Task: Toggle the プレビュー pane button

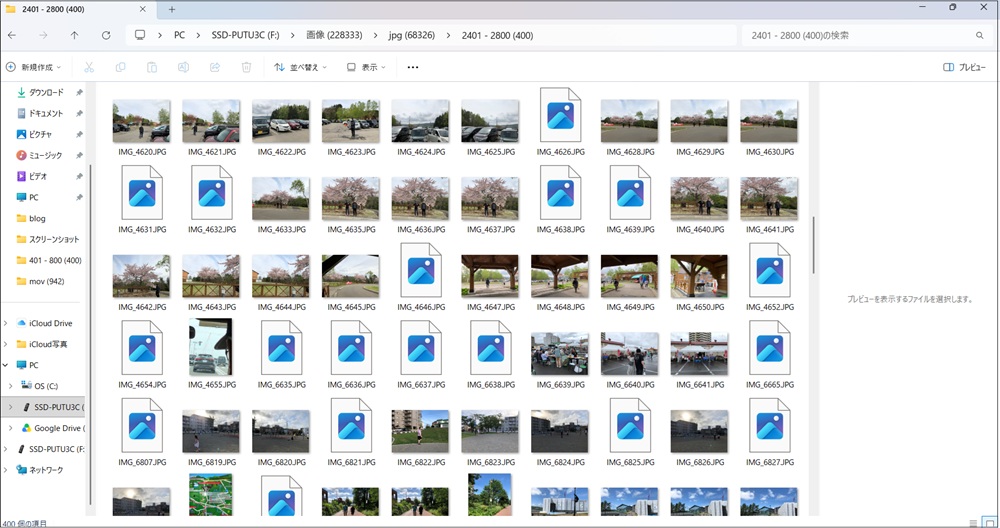Action: pos(964,67)
